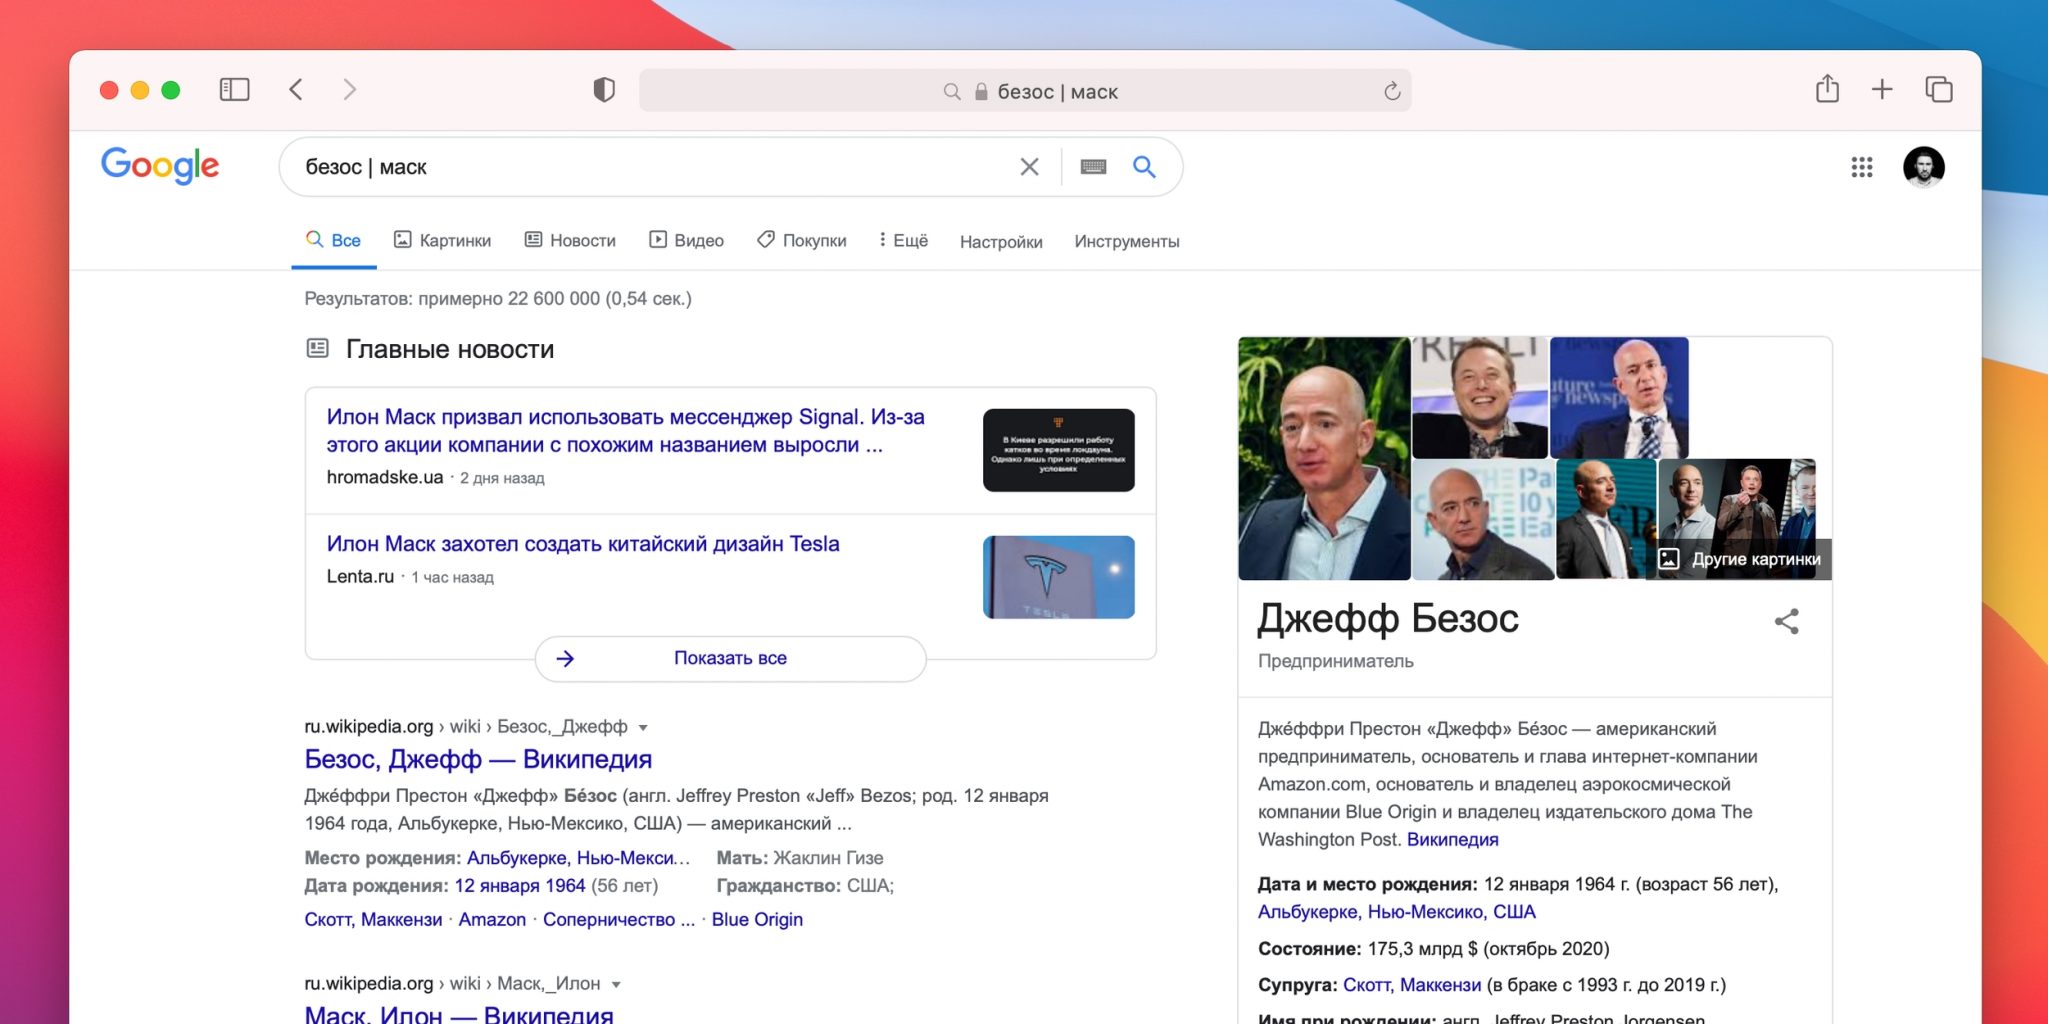The image size is (2048, 1024).
Task: Open the Ещё menu
Action: tap(903, 240)
